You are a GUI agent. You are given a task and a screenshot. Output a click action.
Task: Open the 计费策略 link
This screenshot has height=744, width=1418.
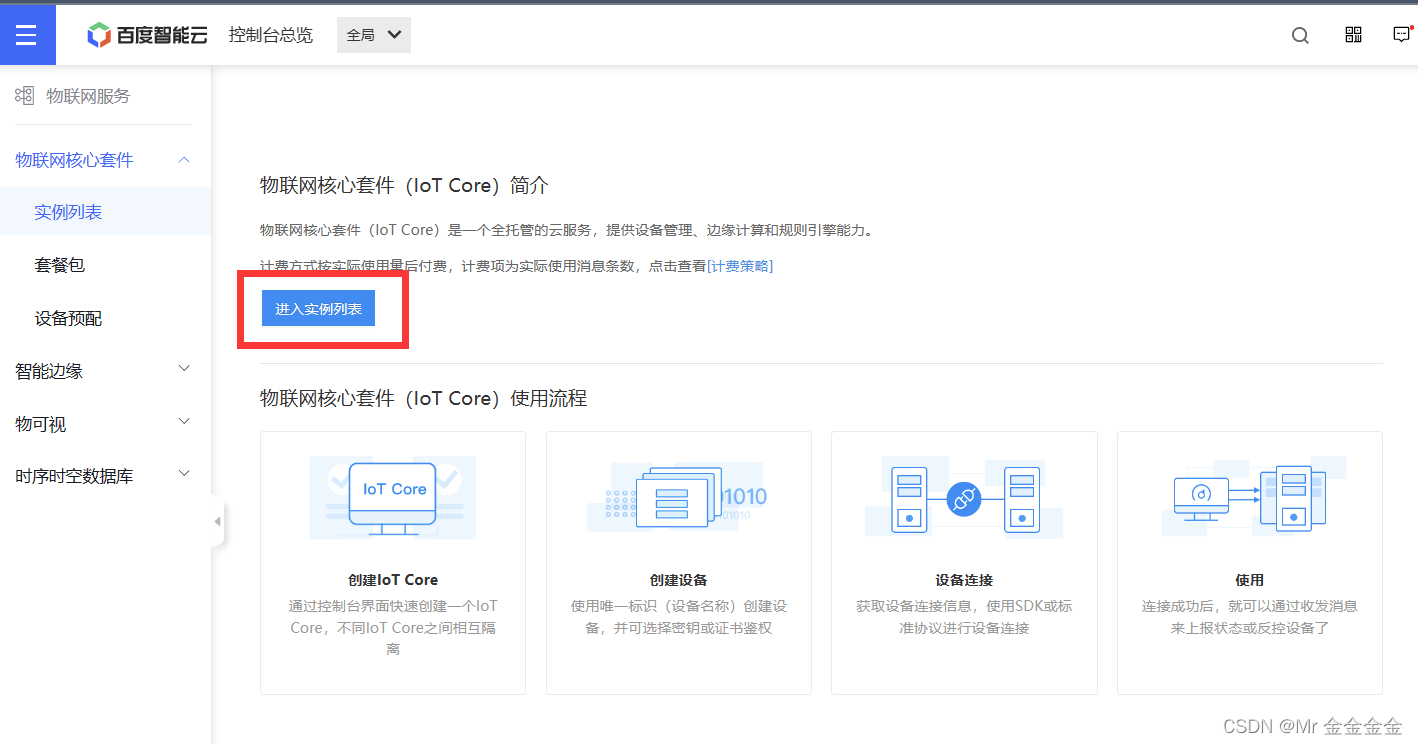tap(740, 265)
